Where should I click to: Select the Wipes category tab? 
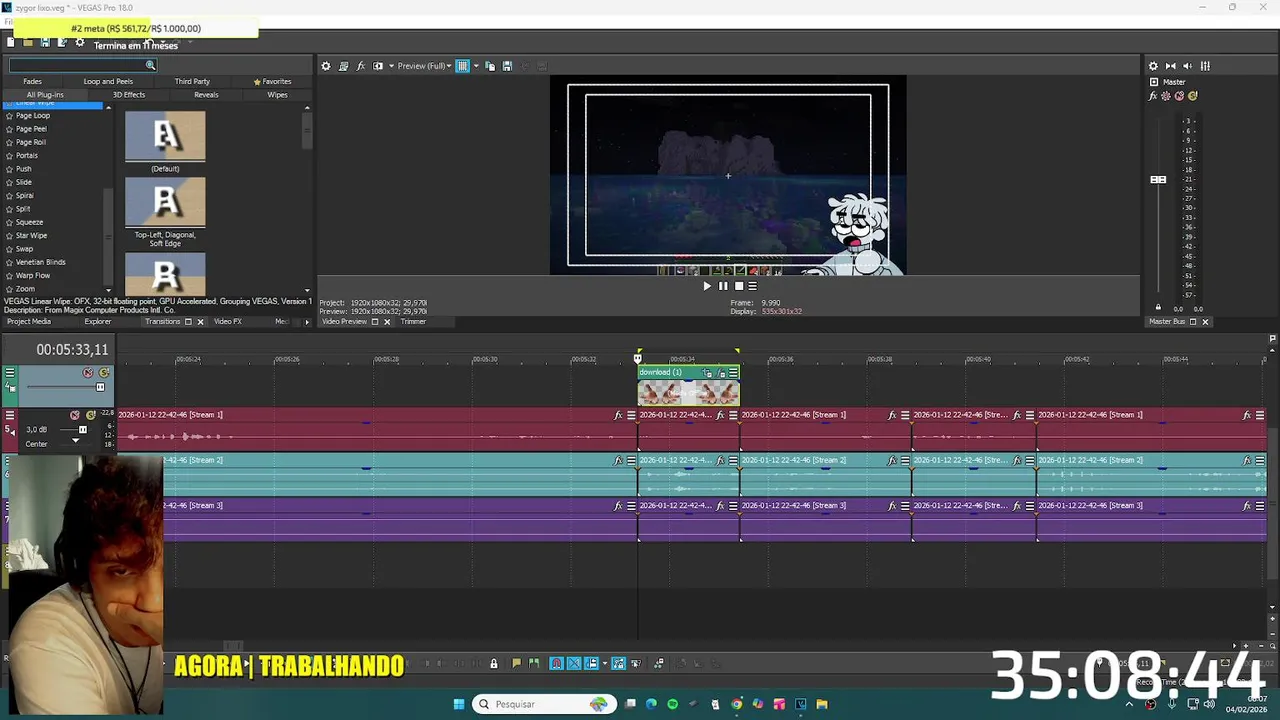tap(277, 95)
